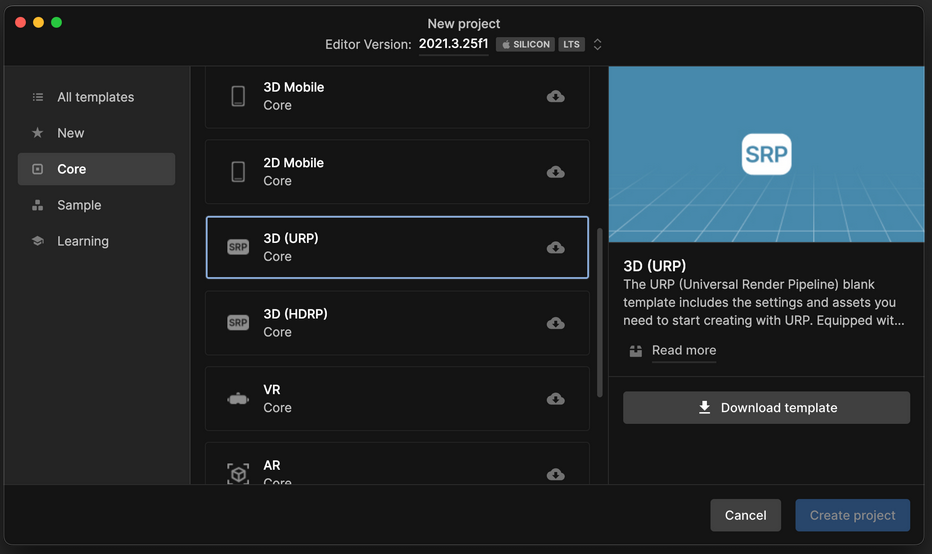Switch to the New templates category

tap(96, 133)
